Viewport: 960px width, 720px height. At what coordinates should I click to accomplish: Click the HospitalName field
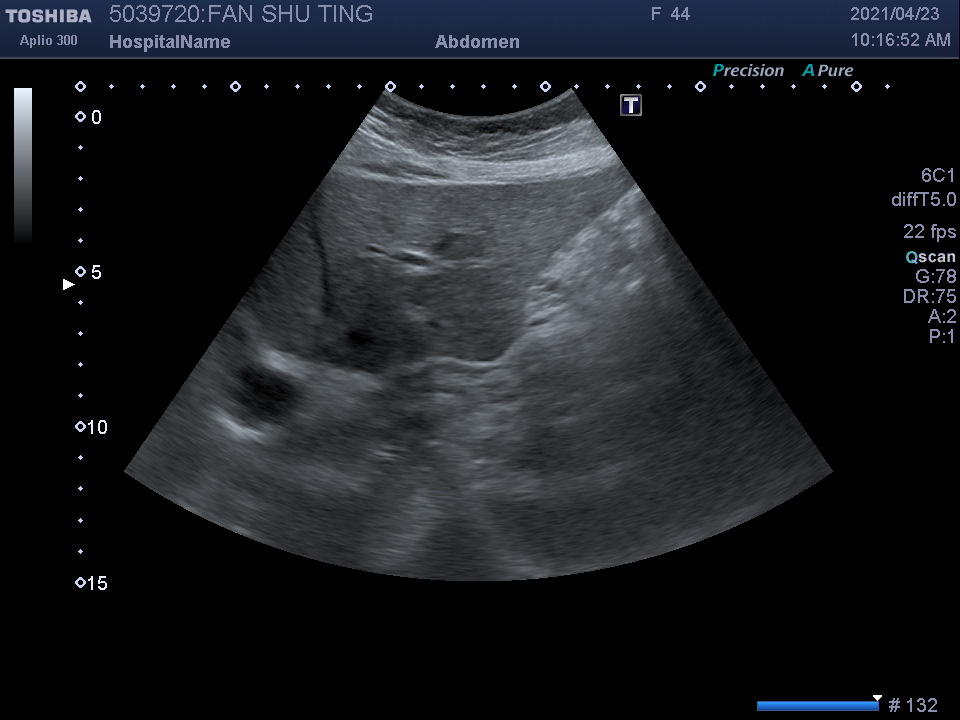pos(169,42)
